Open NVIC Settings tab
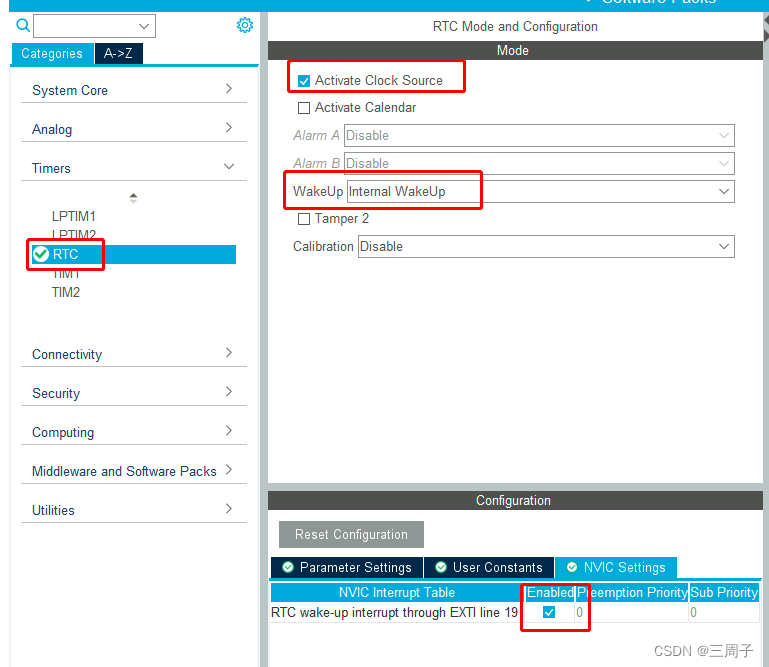 click(x=616, y=567)
